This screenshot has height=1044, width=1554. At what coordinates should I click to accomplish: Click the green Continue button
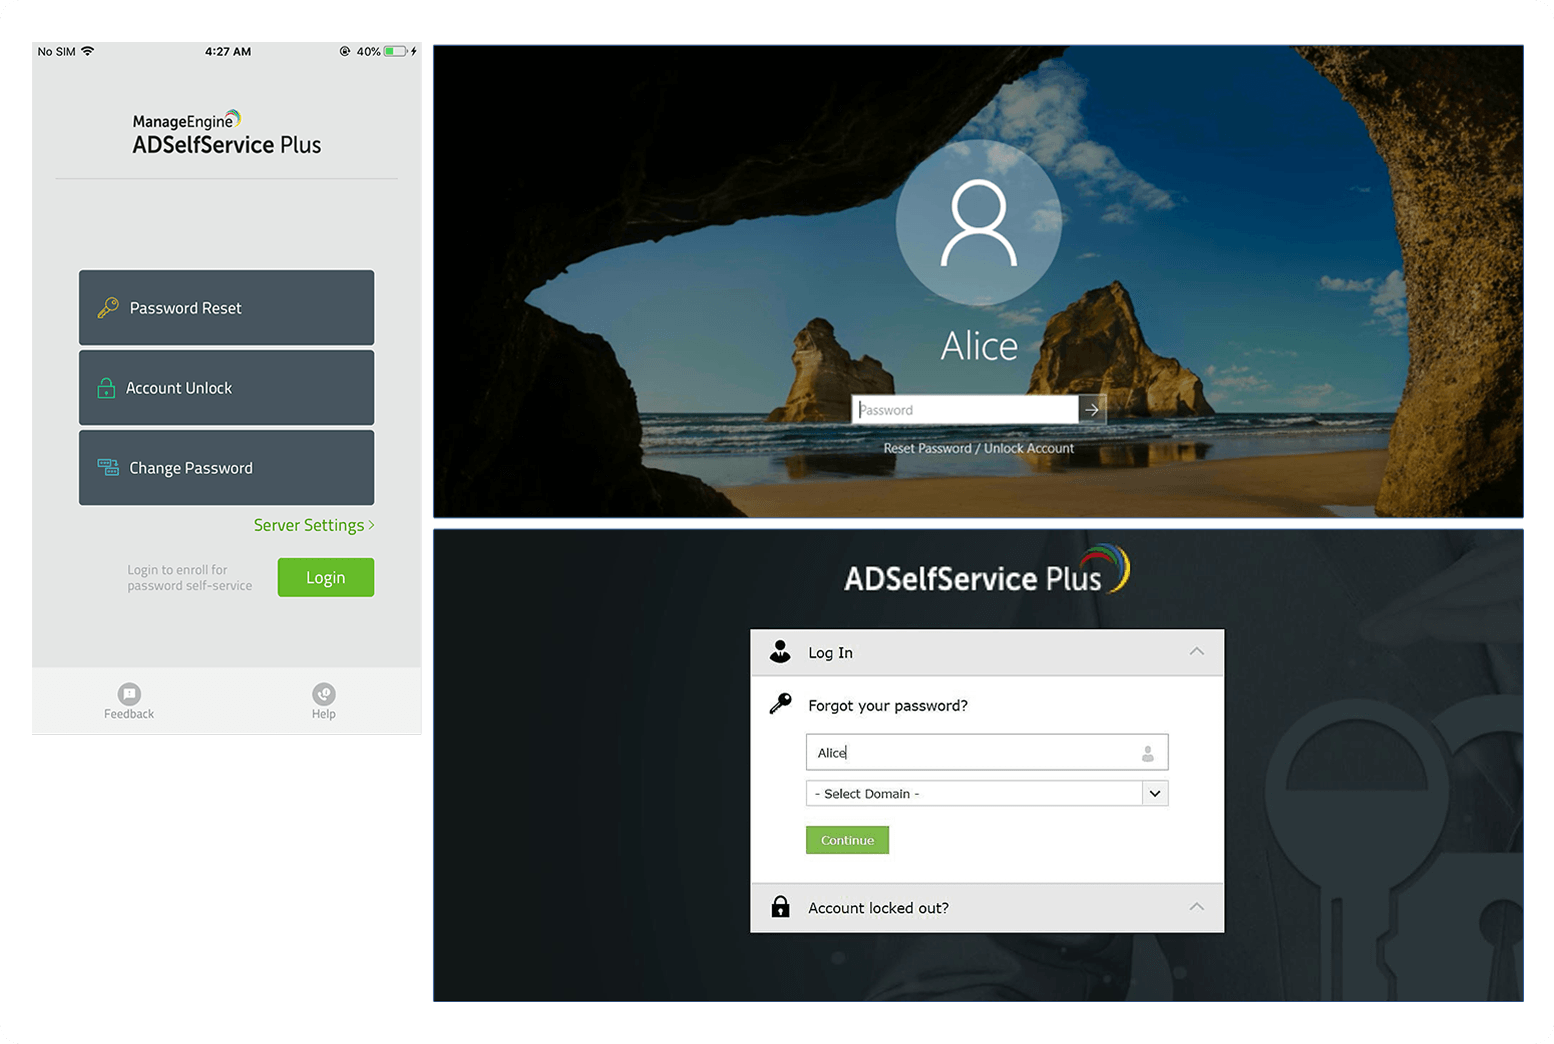[x=847, y=840]
